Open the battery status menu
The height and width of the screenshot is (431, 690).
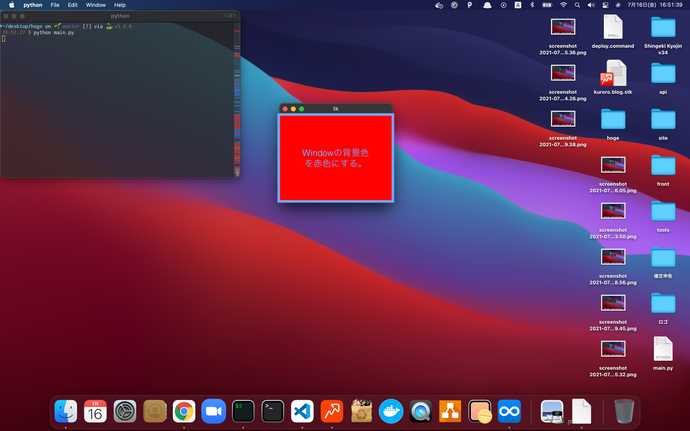click(547, 5)
